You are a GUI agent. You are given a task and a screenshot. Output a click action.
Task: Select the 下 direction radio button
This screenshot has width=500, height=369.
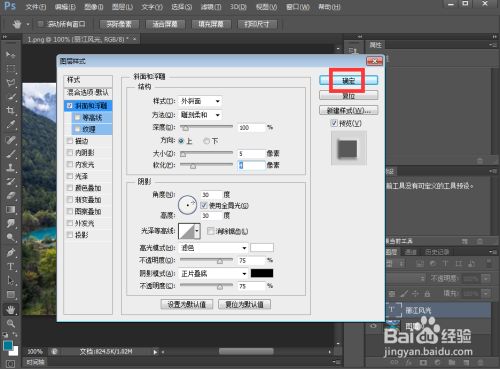(x=206, y=141)
